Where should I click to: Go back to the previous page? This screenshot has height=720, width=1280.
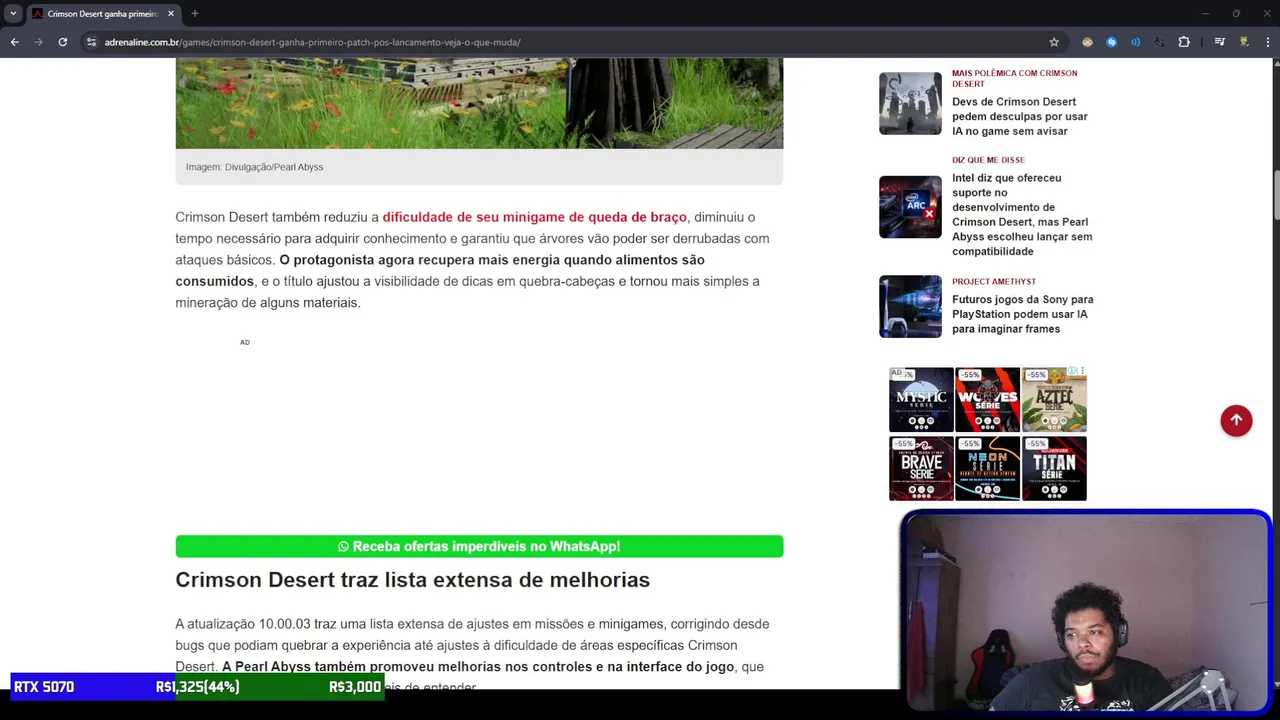coord(14,42)
